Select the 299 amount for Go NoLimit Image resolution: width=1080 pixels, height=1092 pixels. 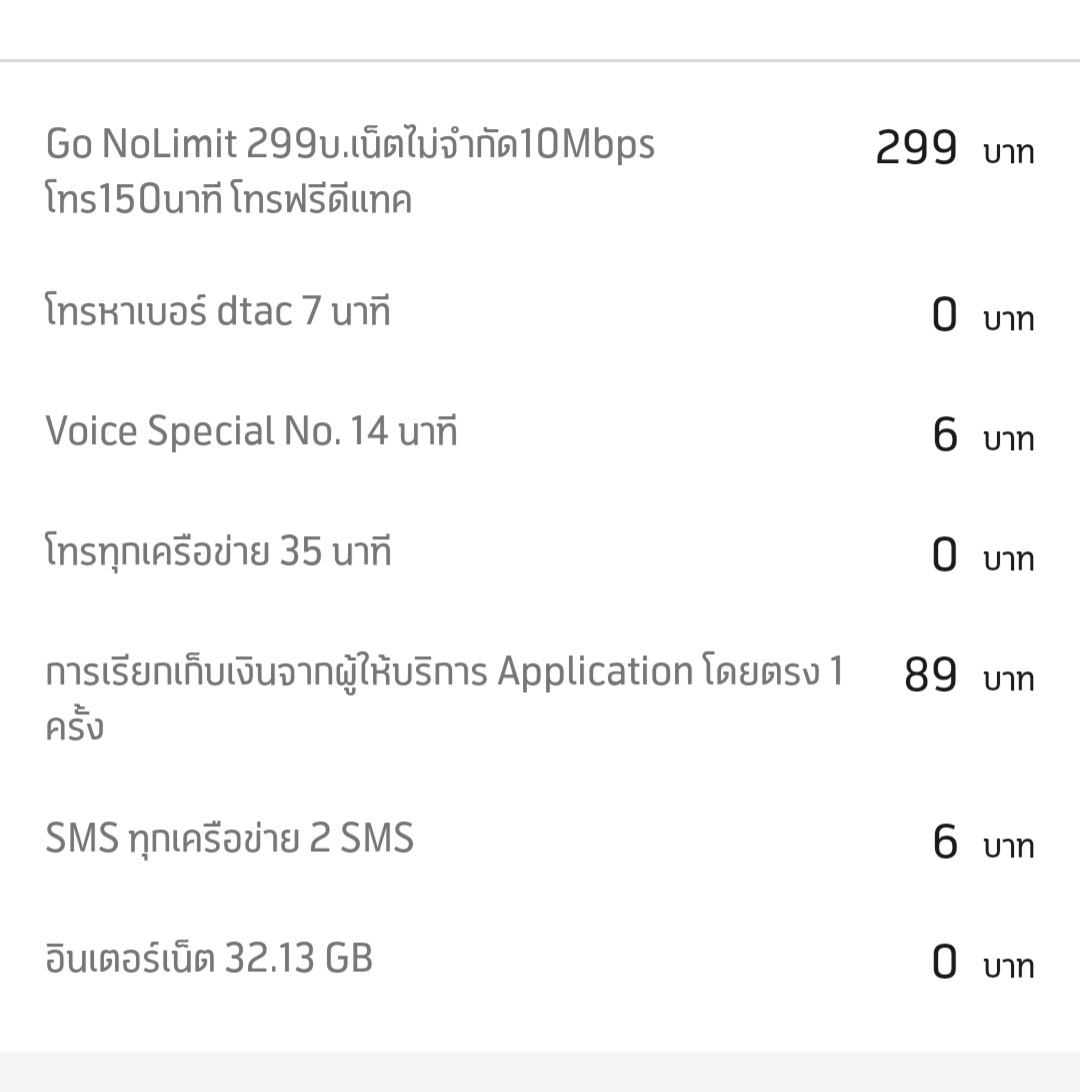tap(916, 149)
